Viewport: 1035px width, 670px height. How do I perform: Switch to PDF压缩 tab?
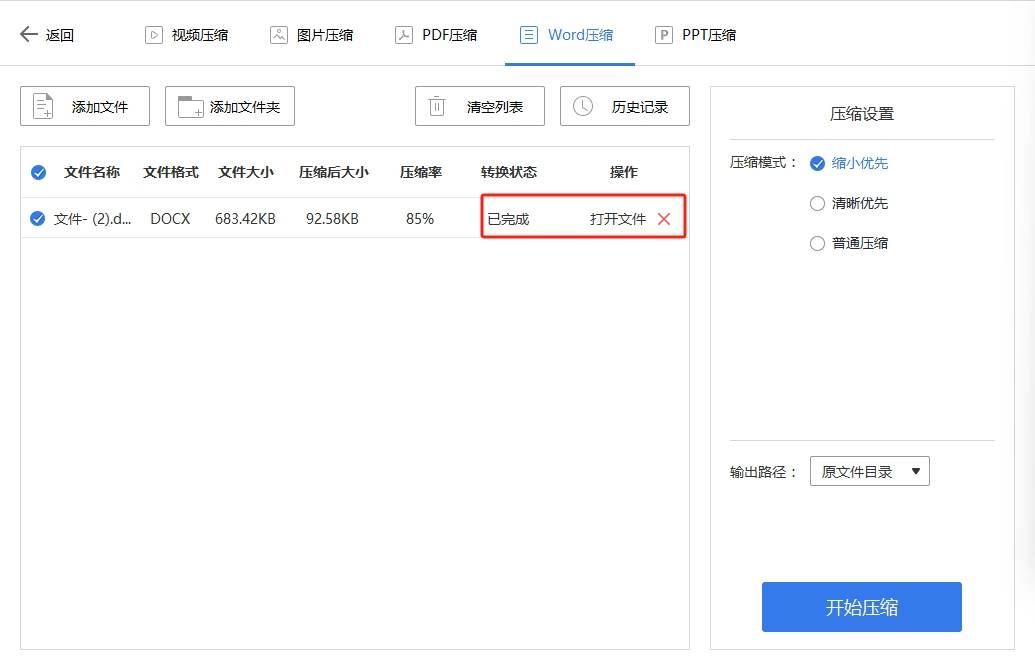pyautogui.click(x=436, y=34)
